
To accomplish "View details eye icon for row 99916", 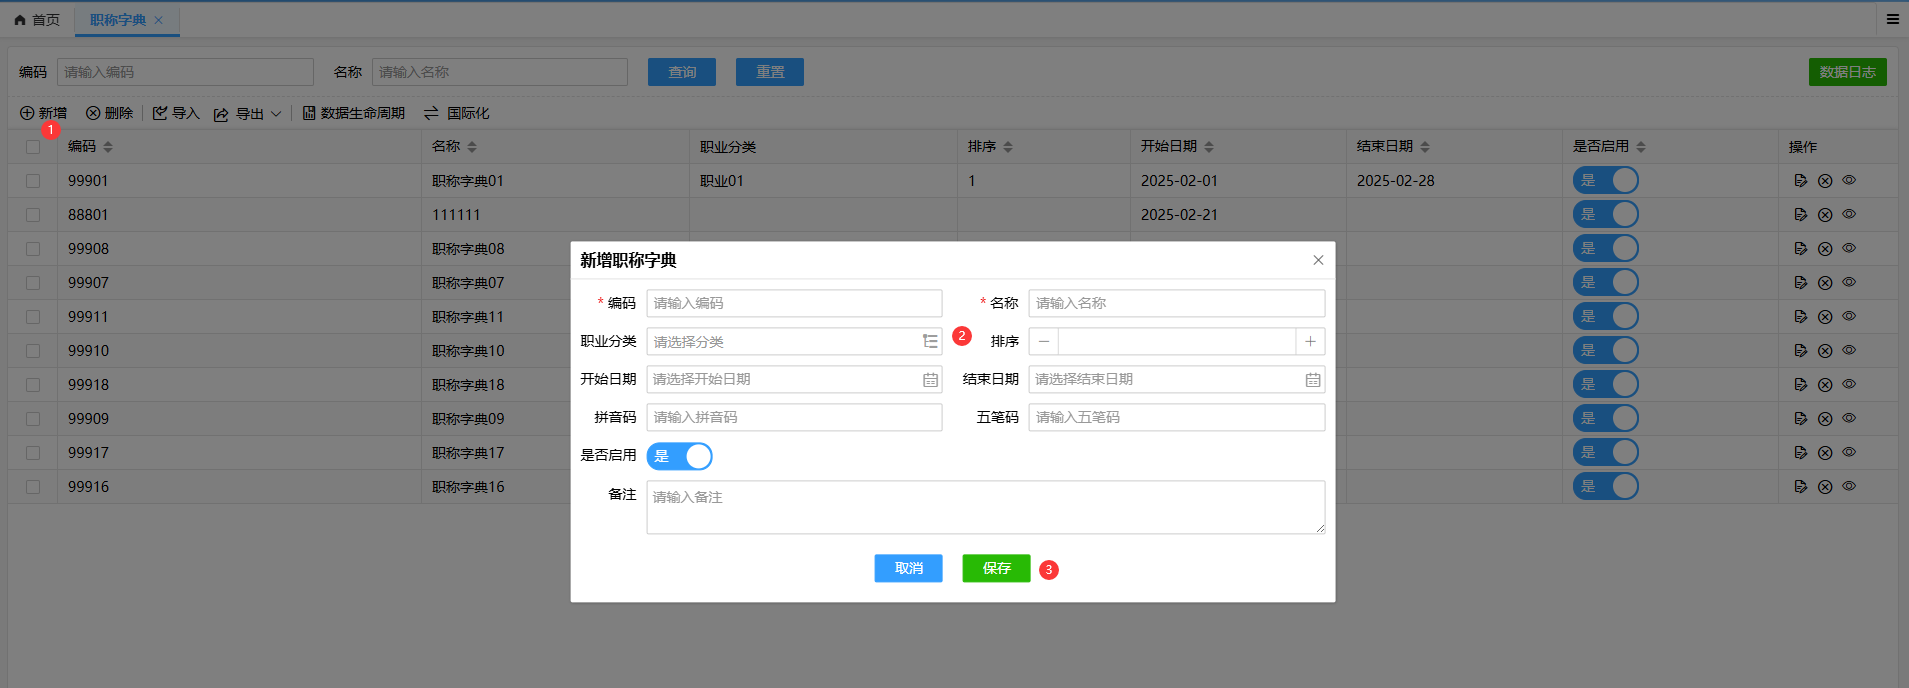I will (x=1849, y=486).
